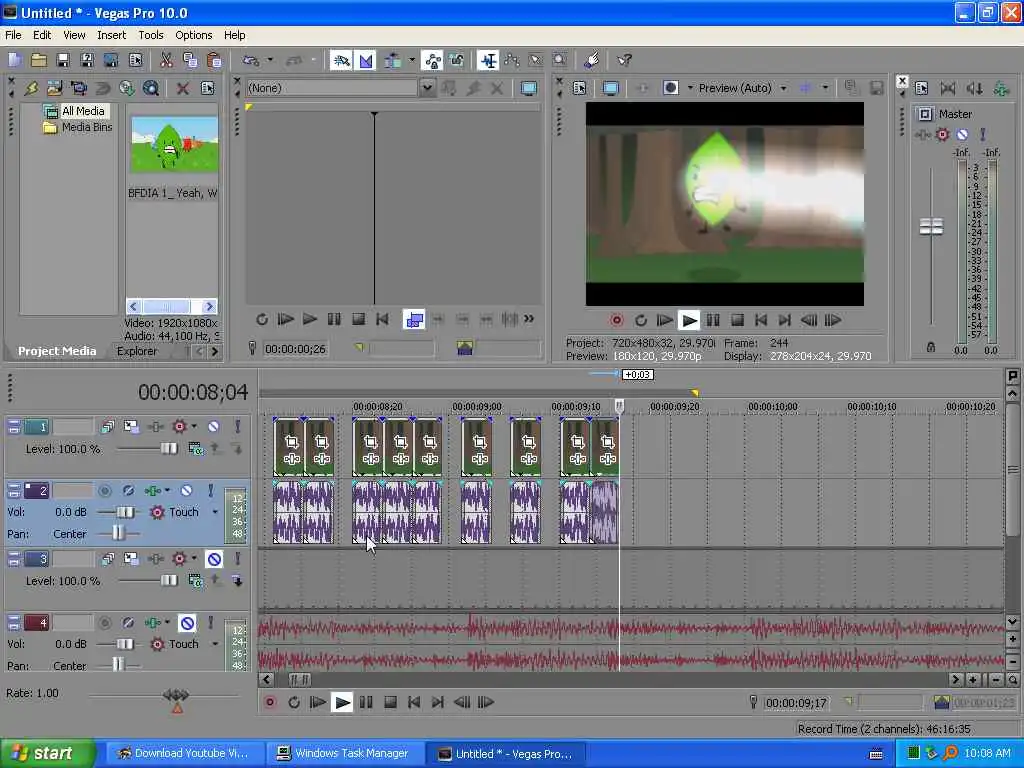Adjust the Master volume fader

coord(931,227)
